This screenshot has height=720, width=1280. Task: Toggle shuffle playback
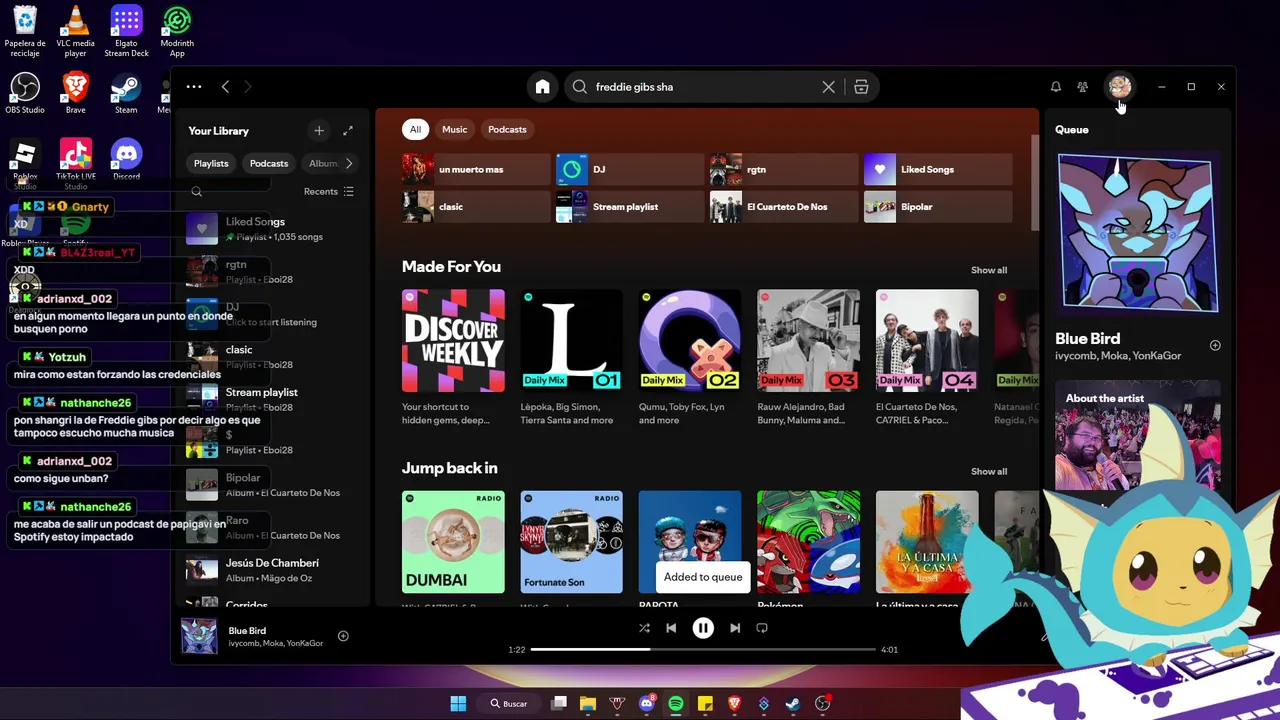[644, 628]
